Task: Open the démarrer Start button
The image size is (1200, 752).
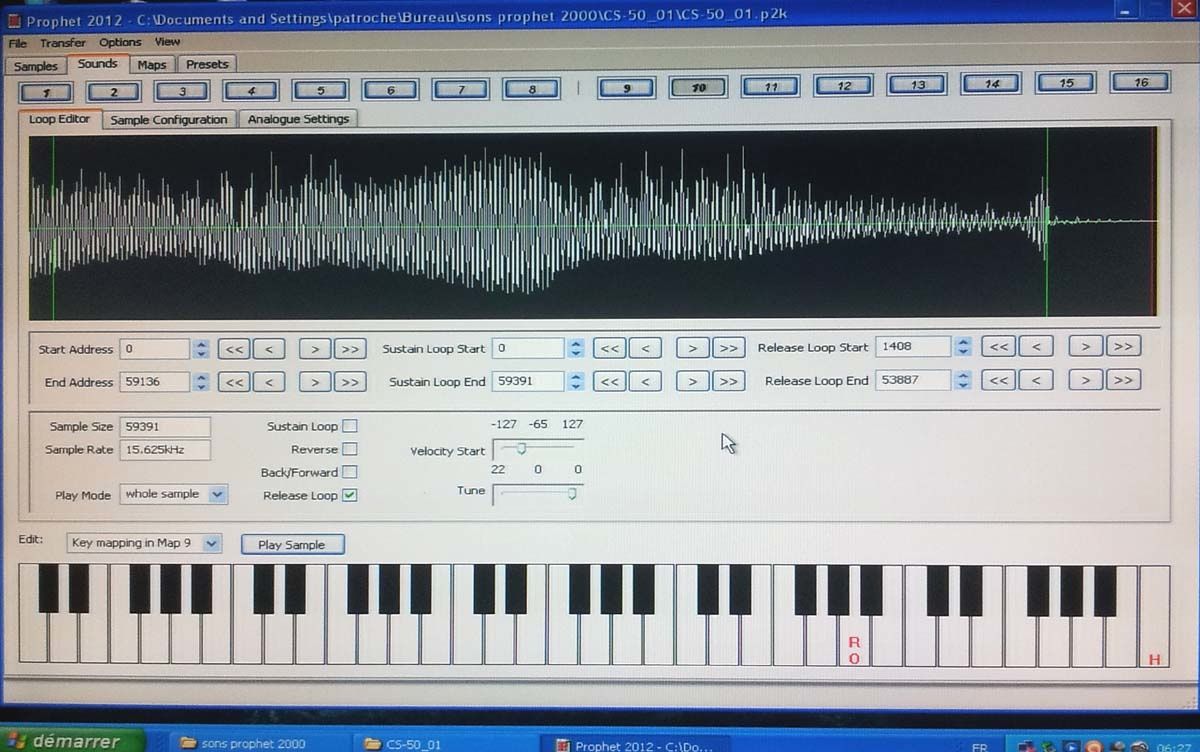Action: click(x=74, y=741)
